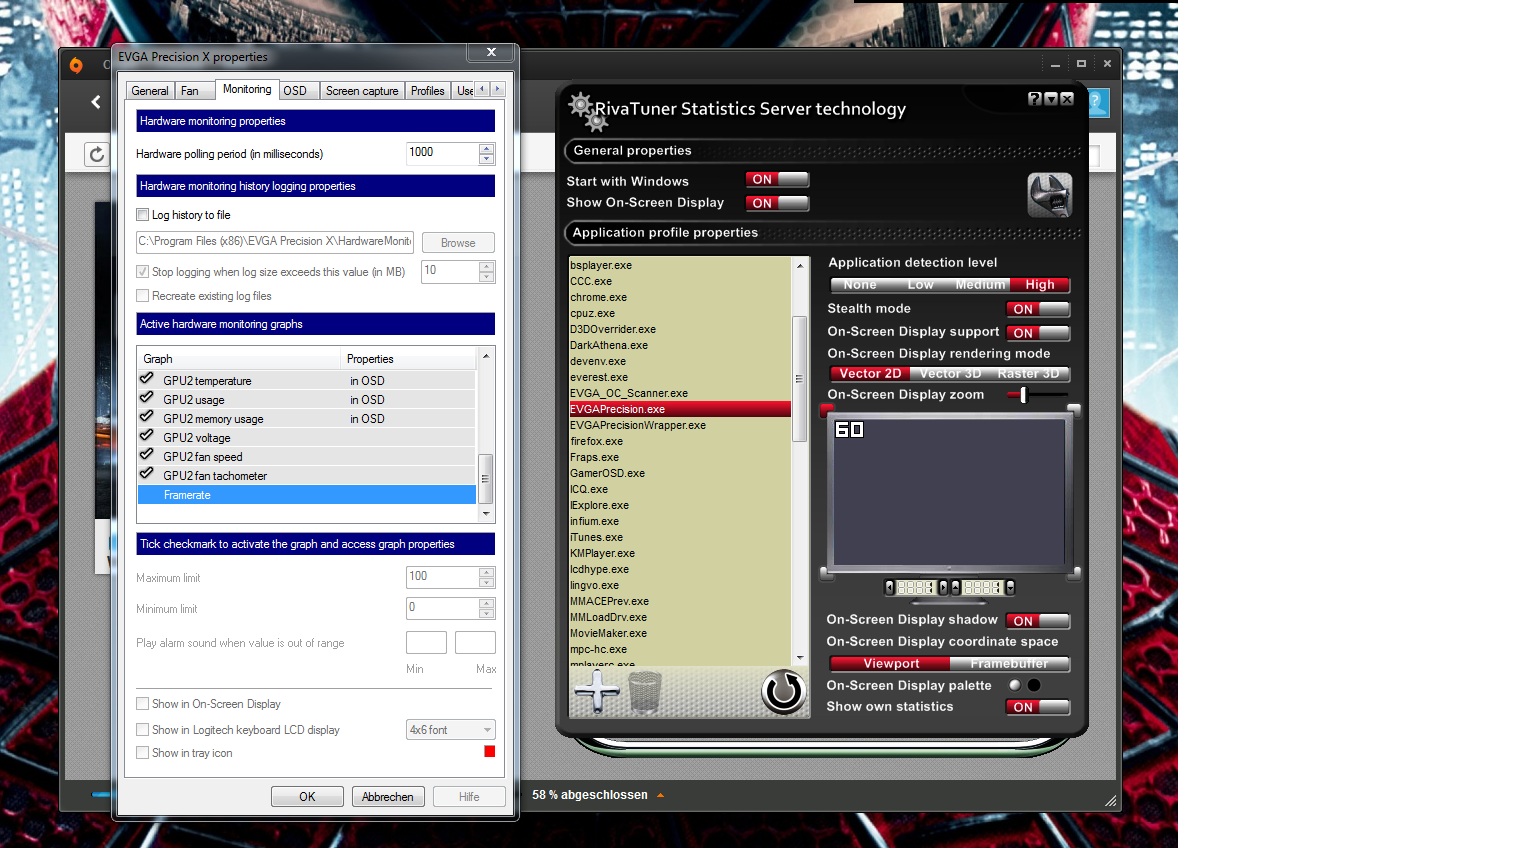Uncheck GPU2 fan speed graph checkmark
The width and height of the screenshot is (1536, 864).
click(147, 456)
